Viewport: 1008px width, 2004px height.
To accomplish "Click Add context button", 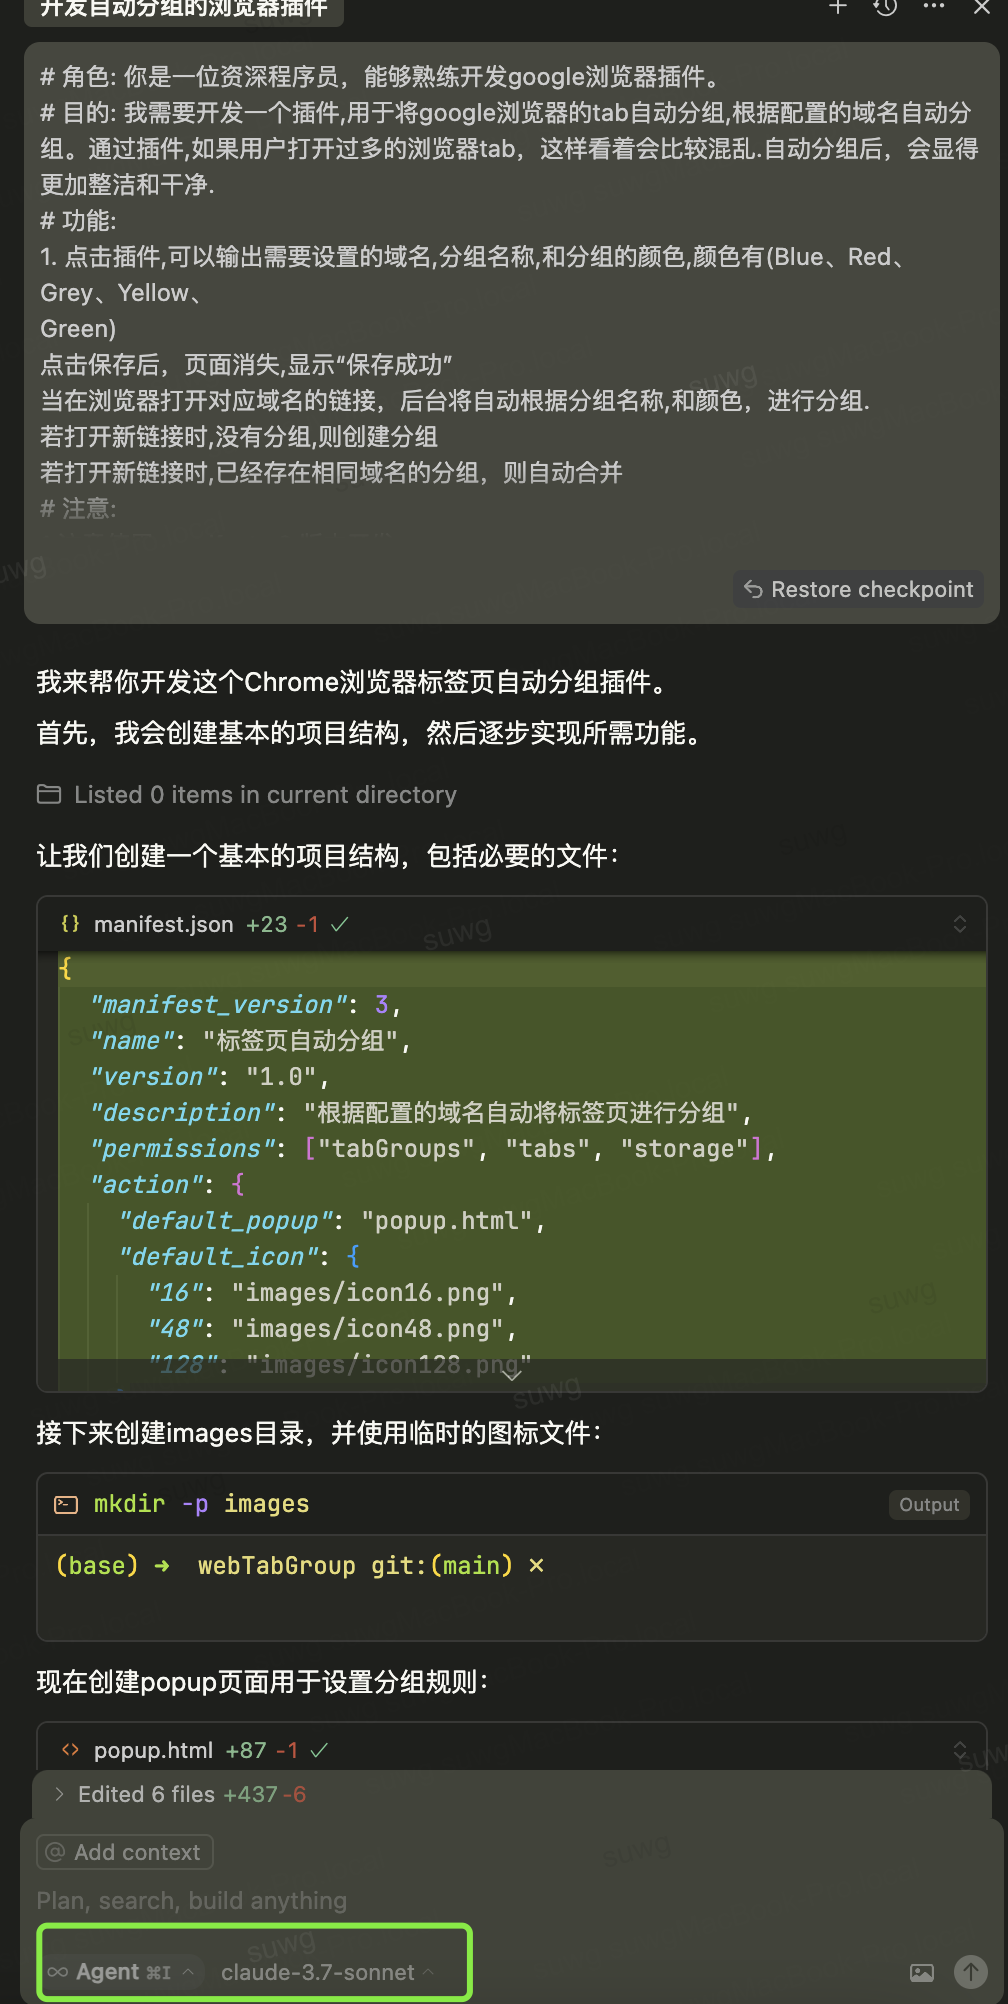I will (x=125, y=1852).
